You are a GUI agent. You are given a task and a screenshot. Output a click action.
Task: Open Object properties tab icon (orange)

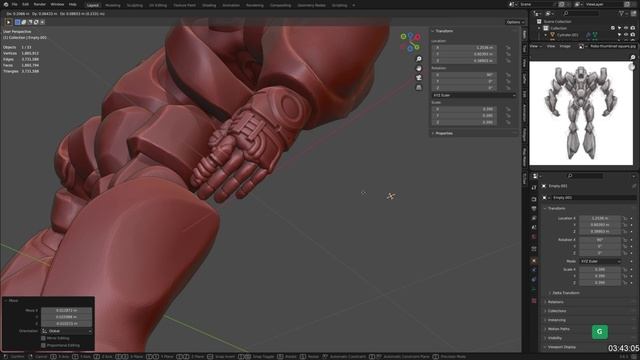point(534,260)
